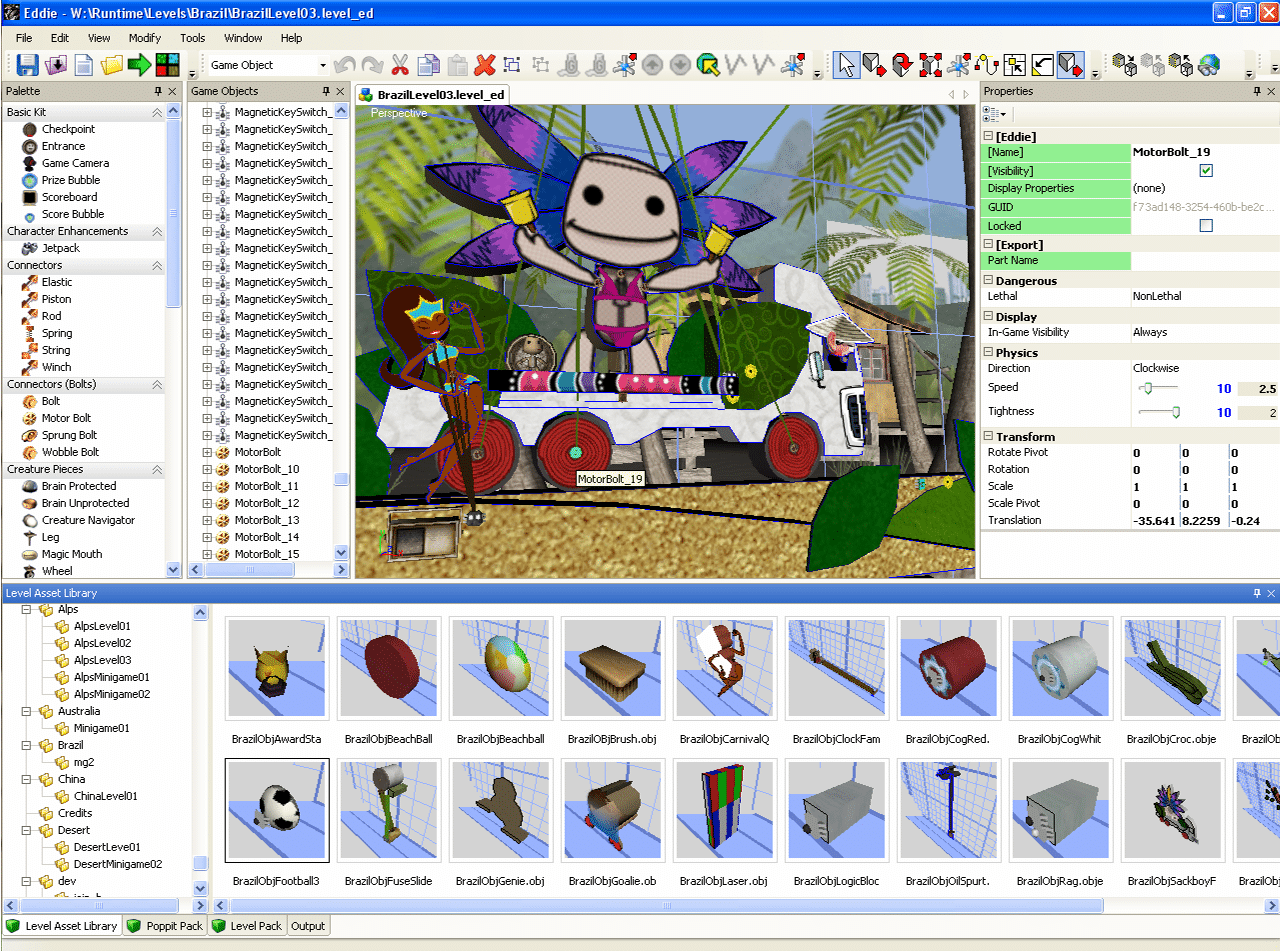Screen dimensions: 1280x951
Task: Select the arrow pointer selection tool
Action: point(846,65)
